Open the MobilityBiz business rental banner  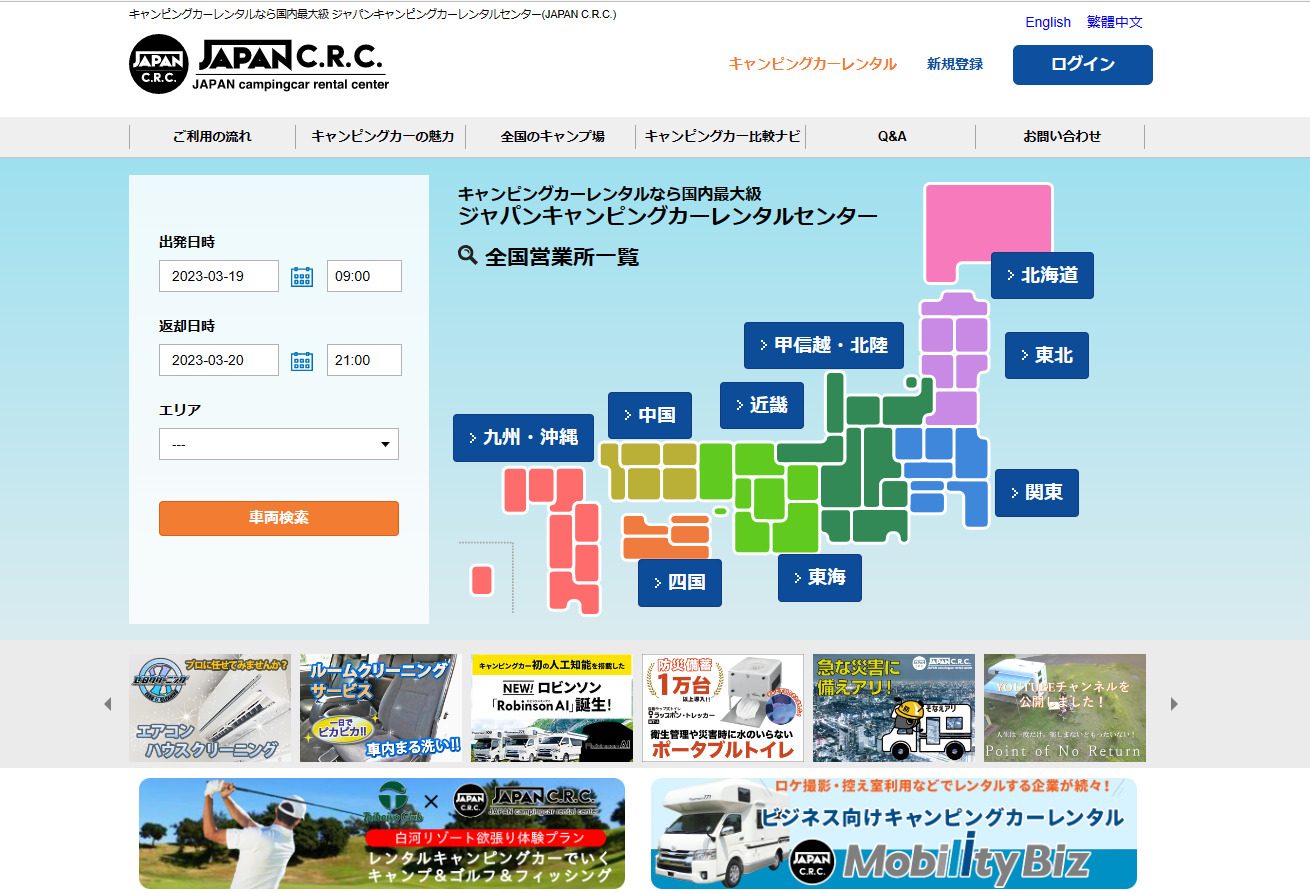coord(894,834)
